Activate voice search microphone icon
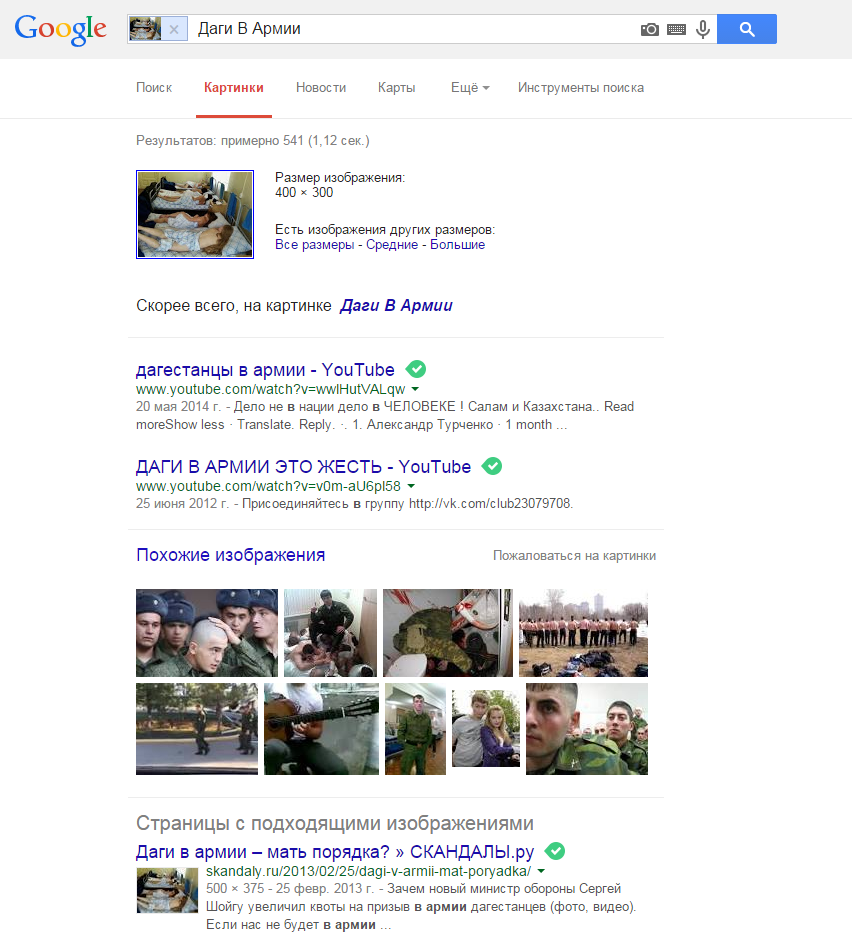Image resolution: width=852 pixels, height=941 pixels. (x=703, y=29)
